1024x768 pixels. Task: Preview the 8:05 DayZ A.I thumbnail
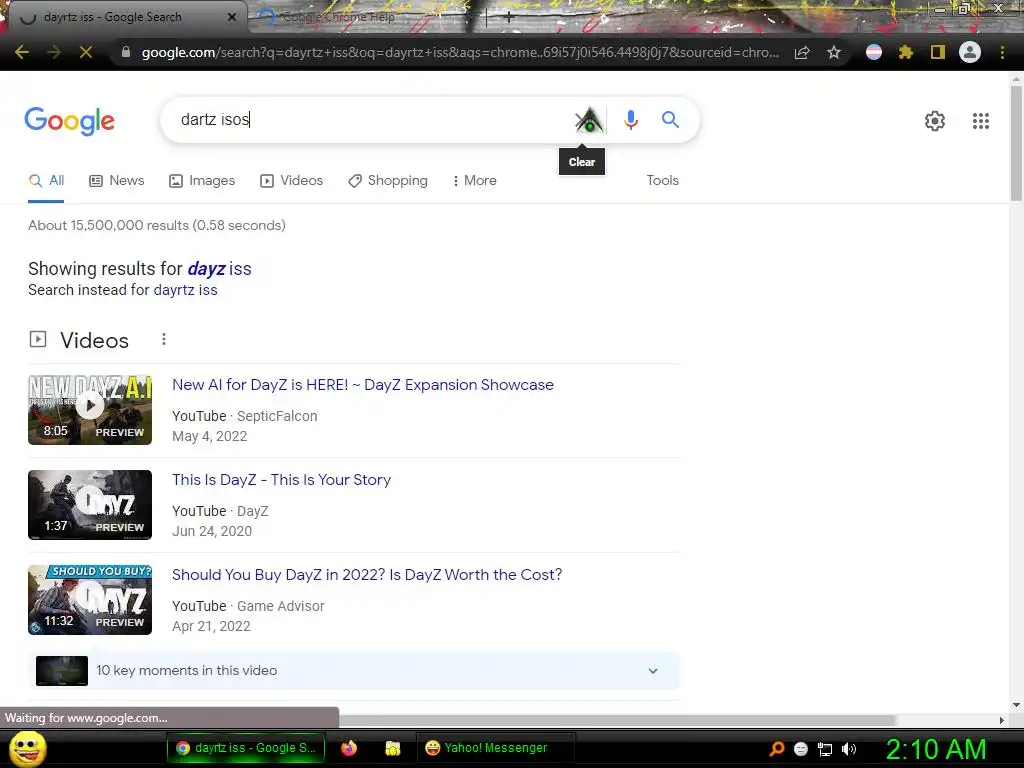pyautogui.click(x=90, y=410)
